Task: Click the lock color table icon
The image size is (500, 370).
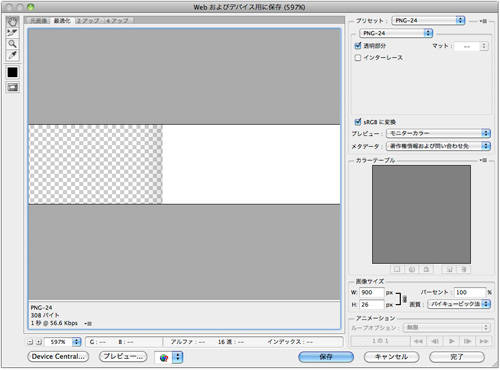Action: pos(426,269)
